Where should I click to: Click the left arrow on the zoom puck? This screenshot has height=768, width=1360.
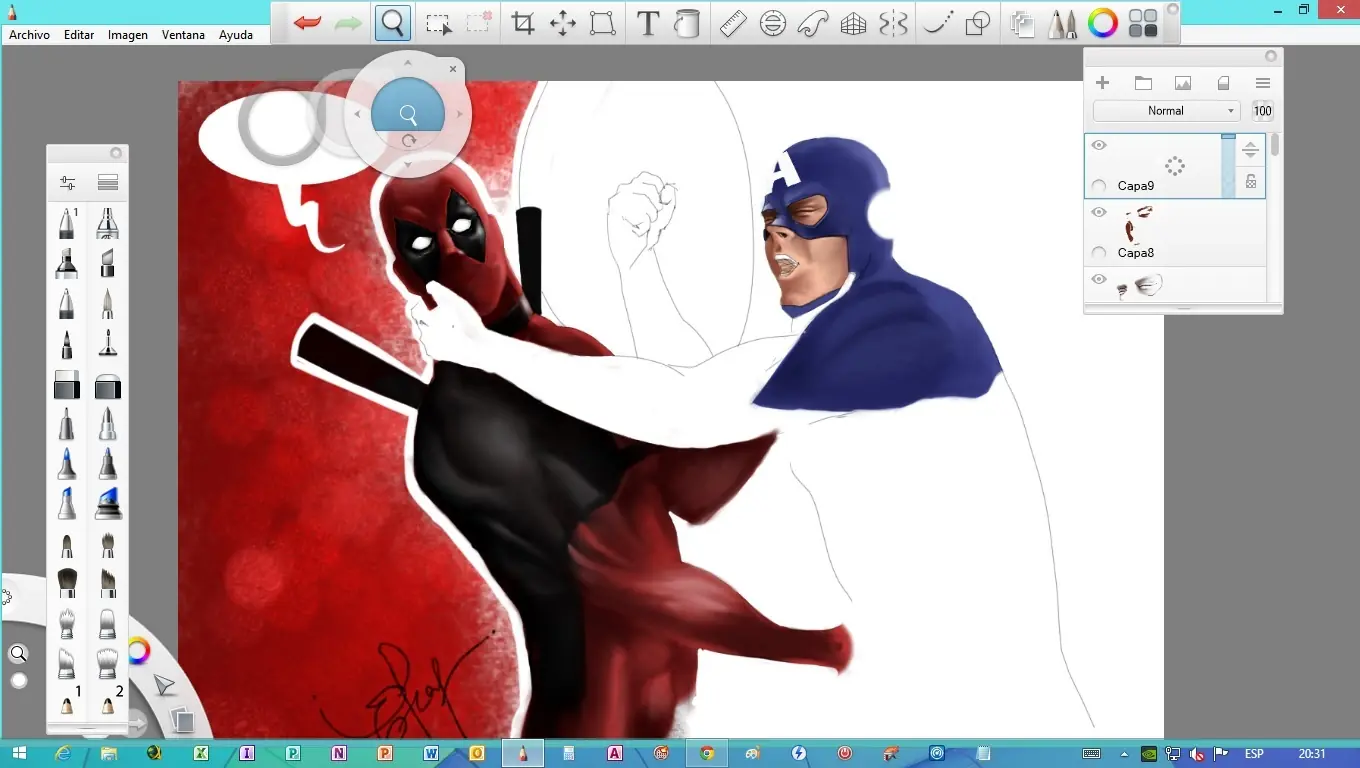pos(357,114)
